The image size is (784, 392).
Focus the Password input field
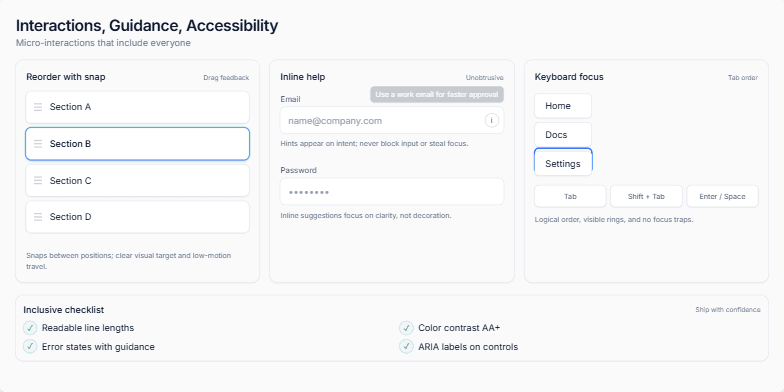392,192
